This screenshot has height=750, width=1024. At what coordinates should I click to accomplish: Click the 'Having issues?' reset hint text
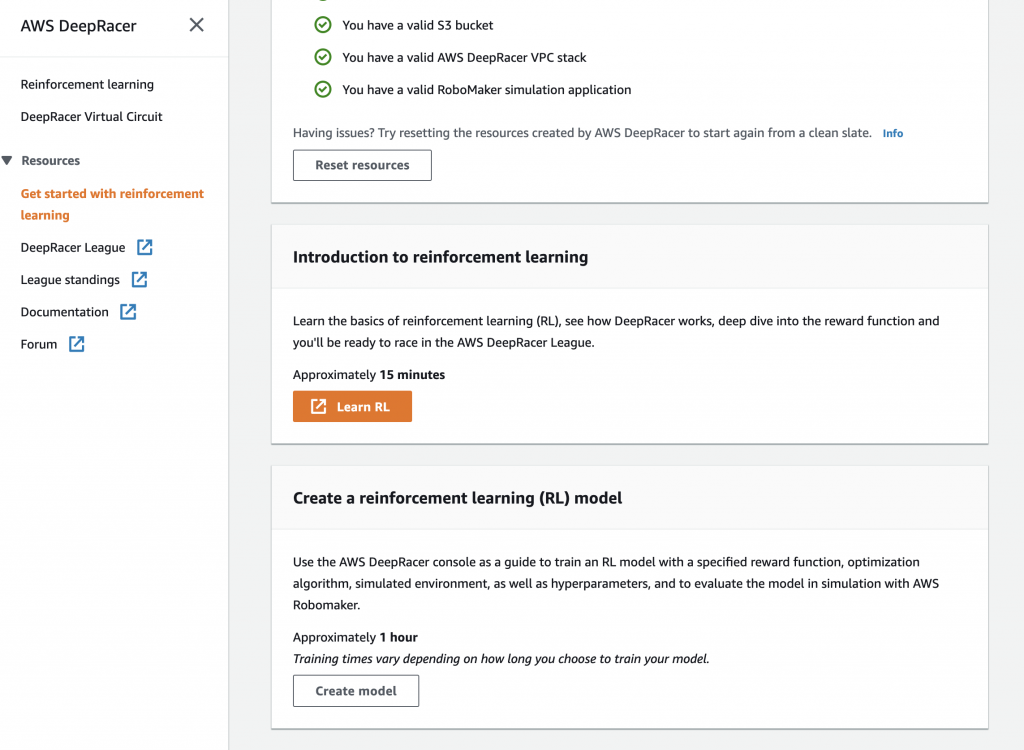[582, 133]
